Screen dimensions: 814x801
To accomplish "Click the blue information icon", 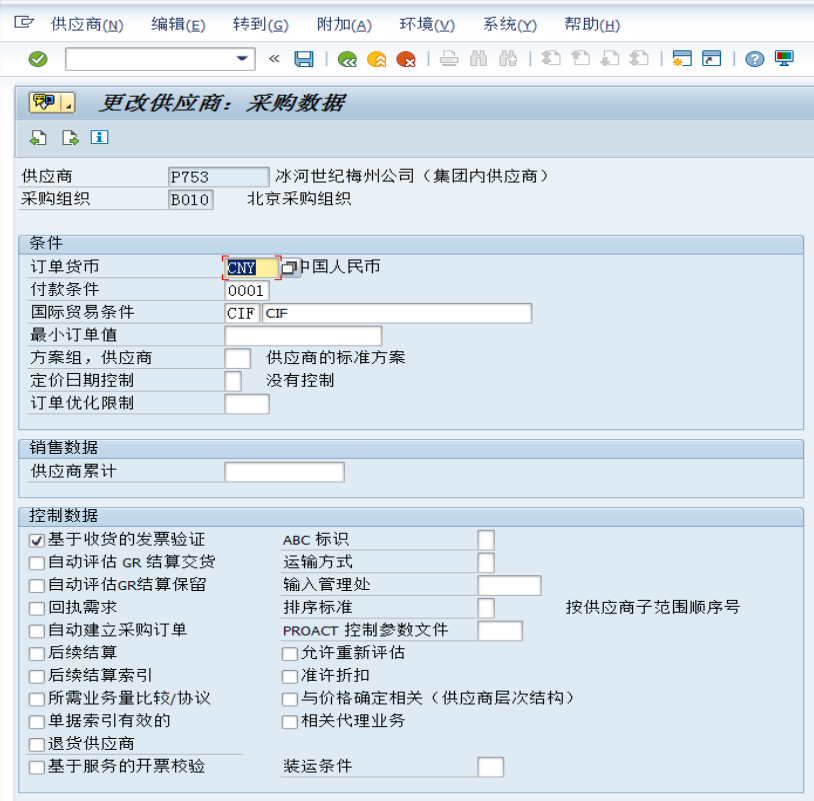I will point(99,137).
